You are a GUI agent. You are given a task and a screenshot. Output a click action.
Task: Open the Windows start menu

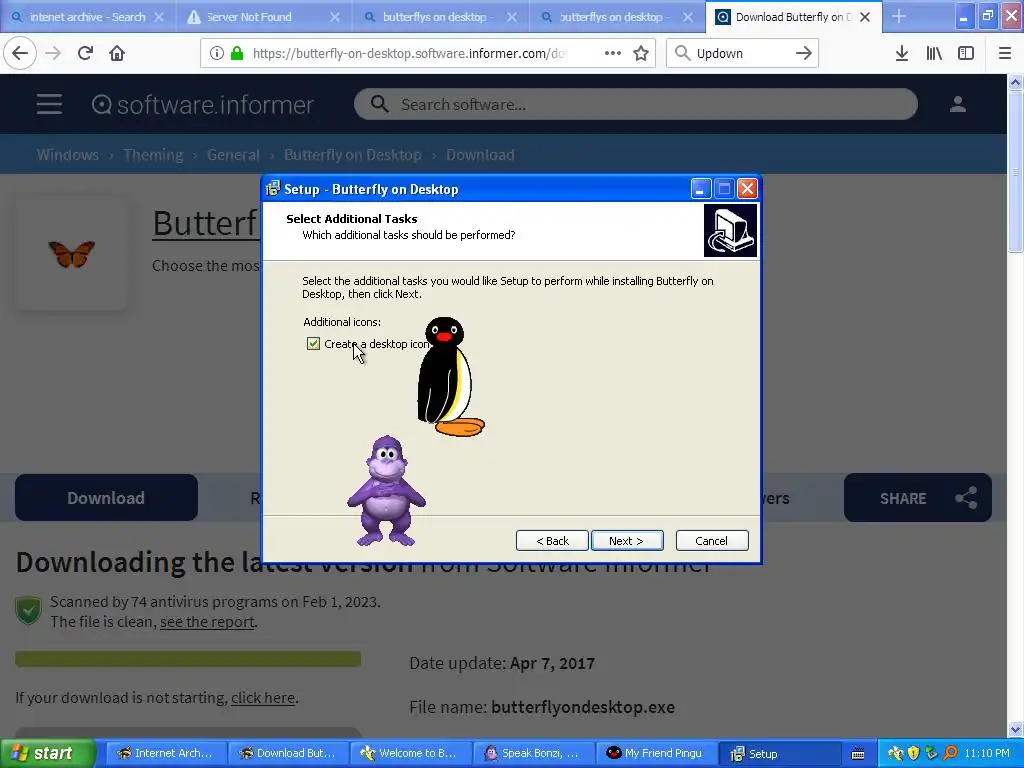pyautogui.click(x=47, y=753)
